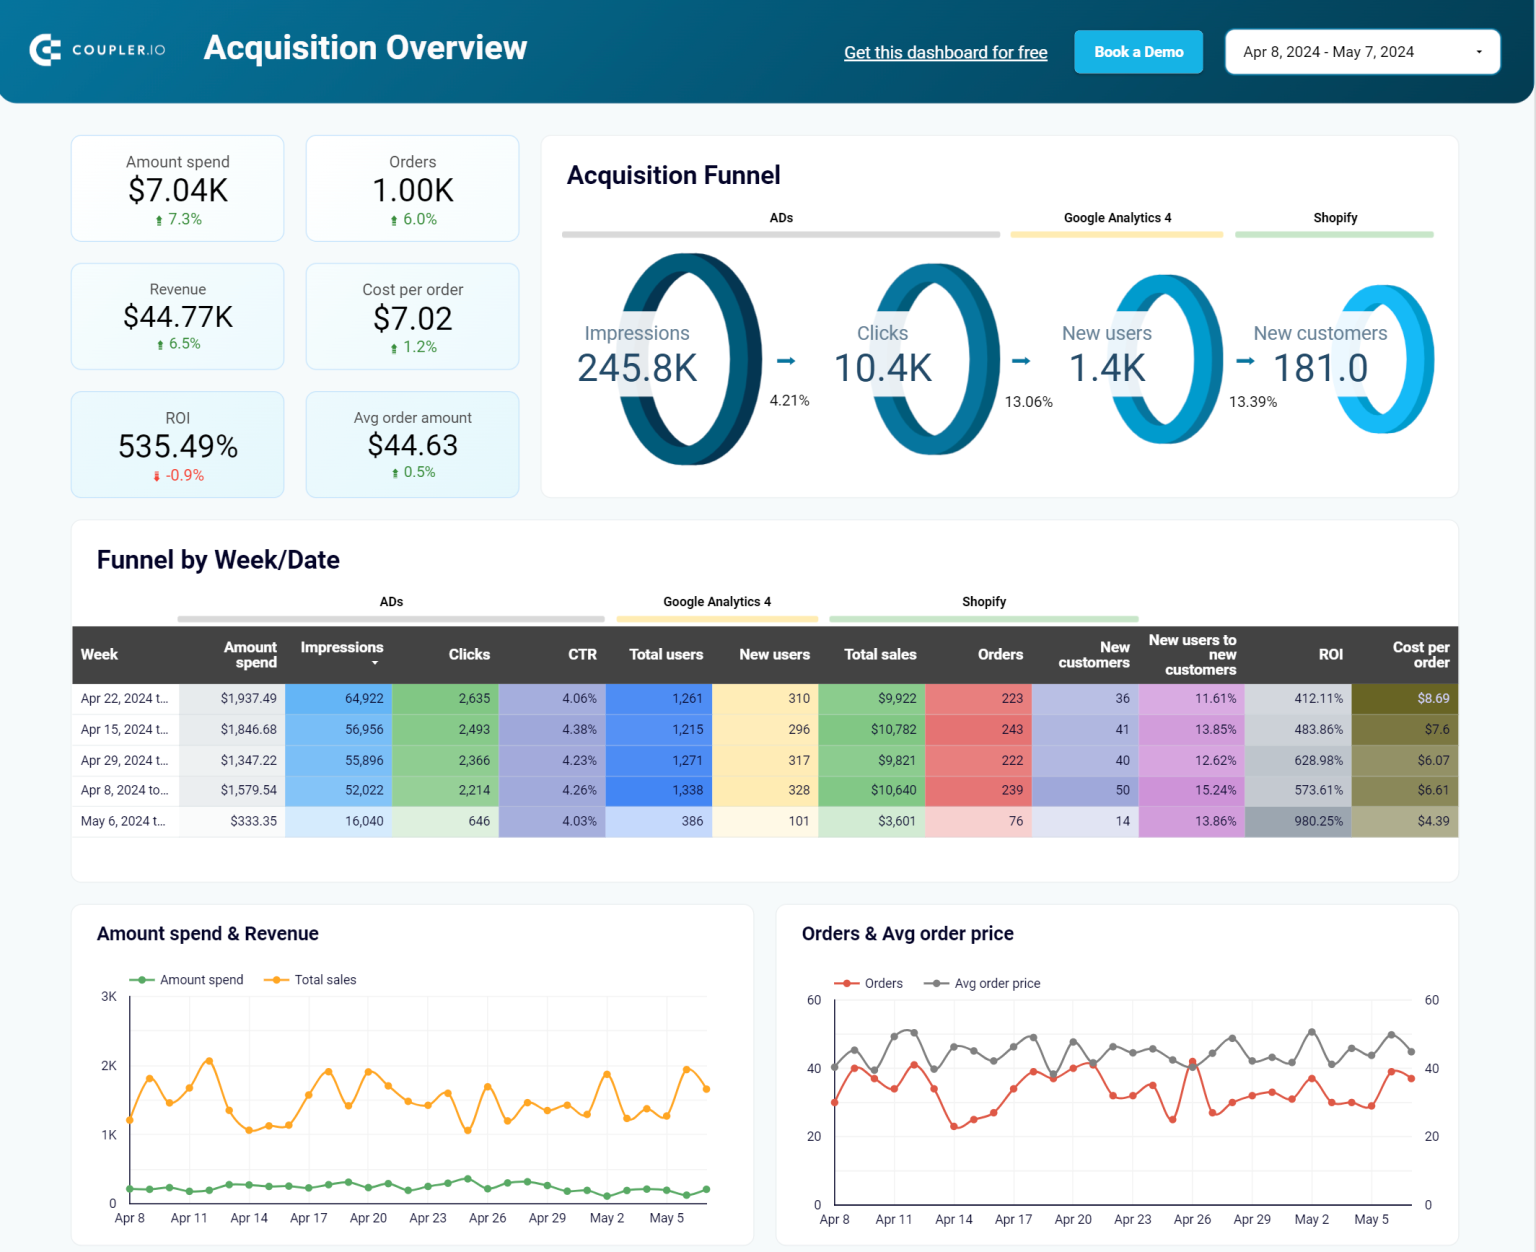Select the ADs label in Acquisition Funnel
The width and height of the screenshot is (1536, 1252).
pos(781,217)
